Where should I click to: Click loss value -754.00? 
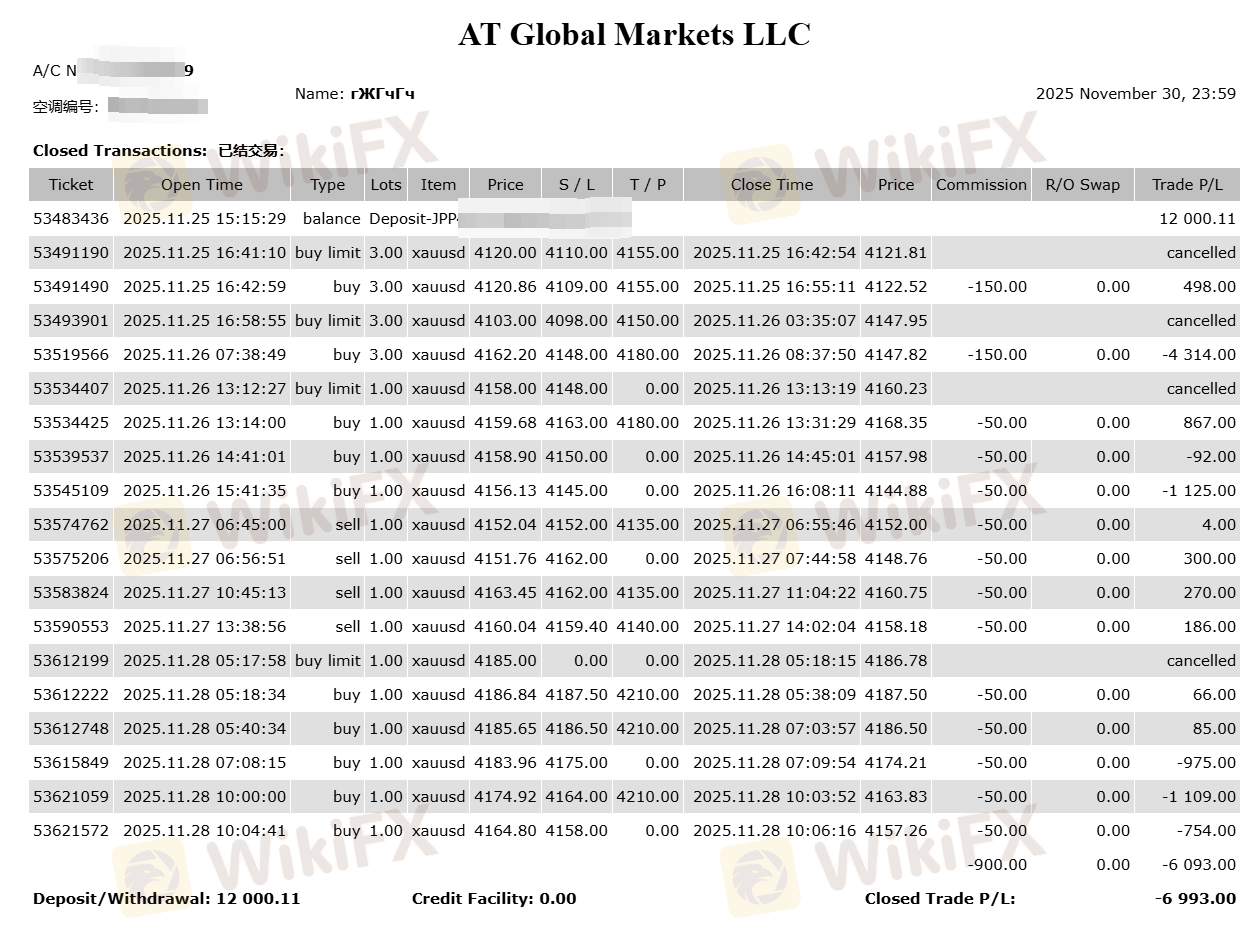coord(1206,830)
